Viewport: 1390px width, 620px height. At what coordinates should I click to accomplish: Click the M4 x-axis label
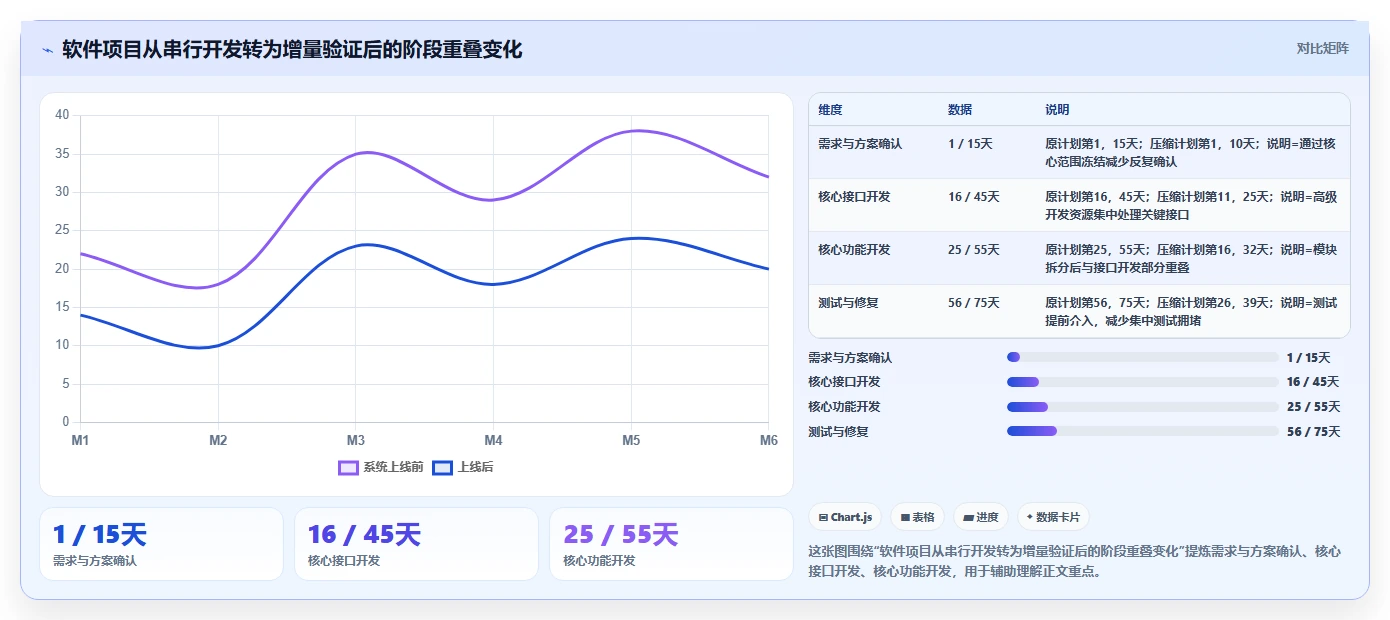(x=493, y=440)
